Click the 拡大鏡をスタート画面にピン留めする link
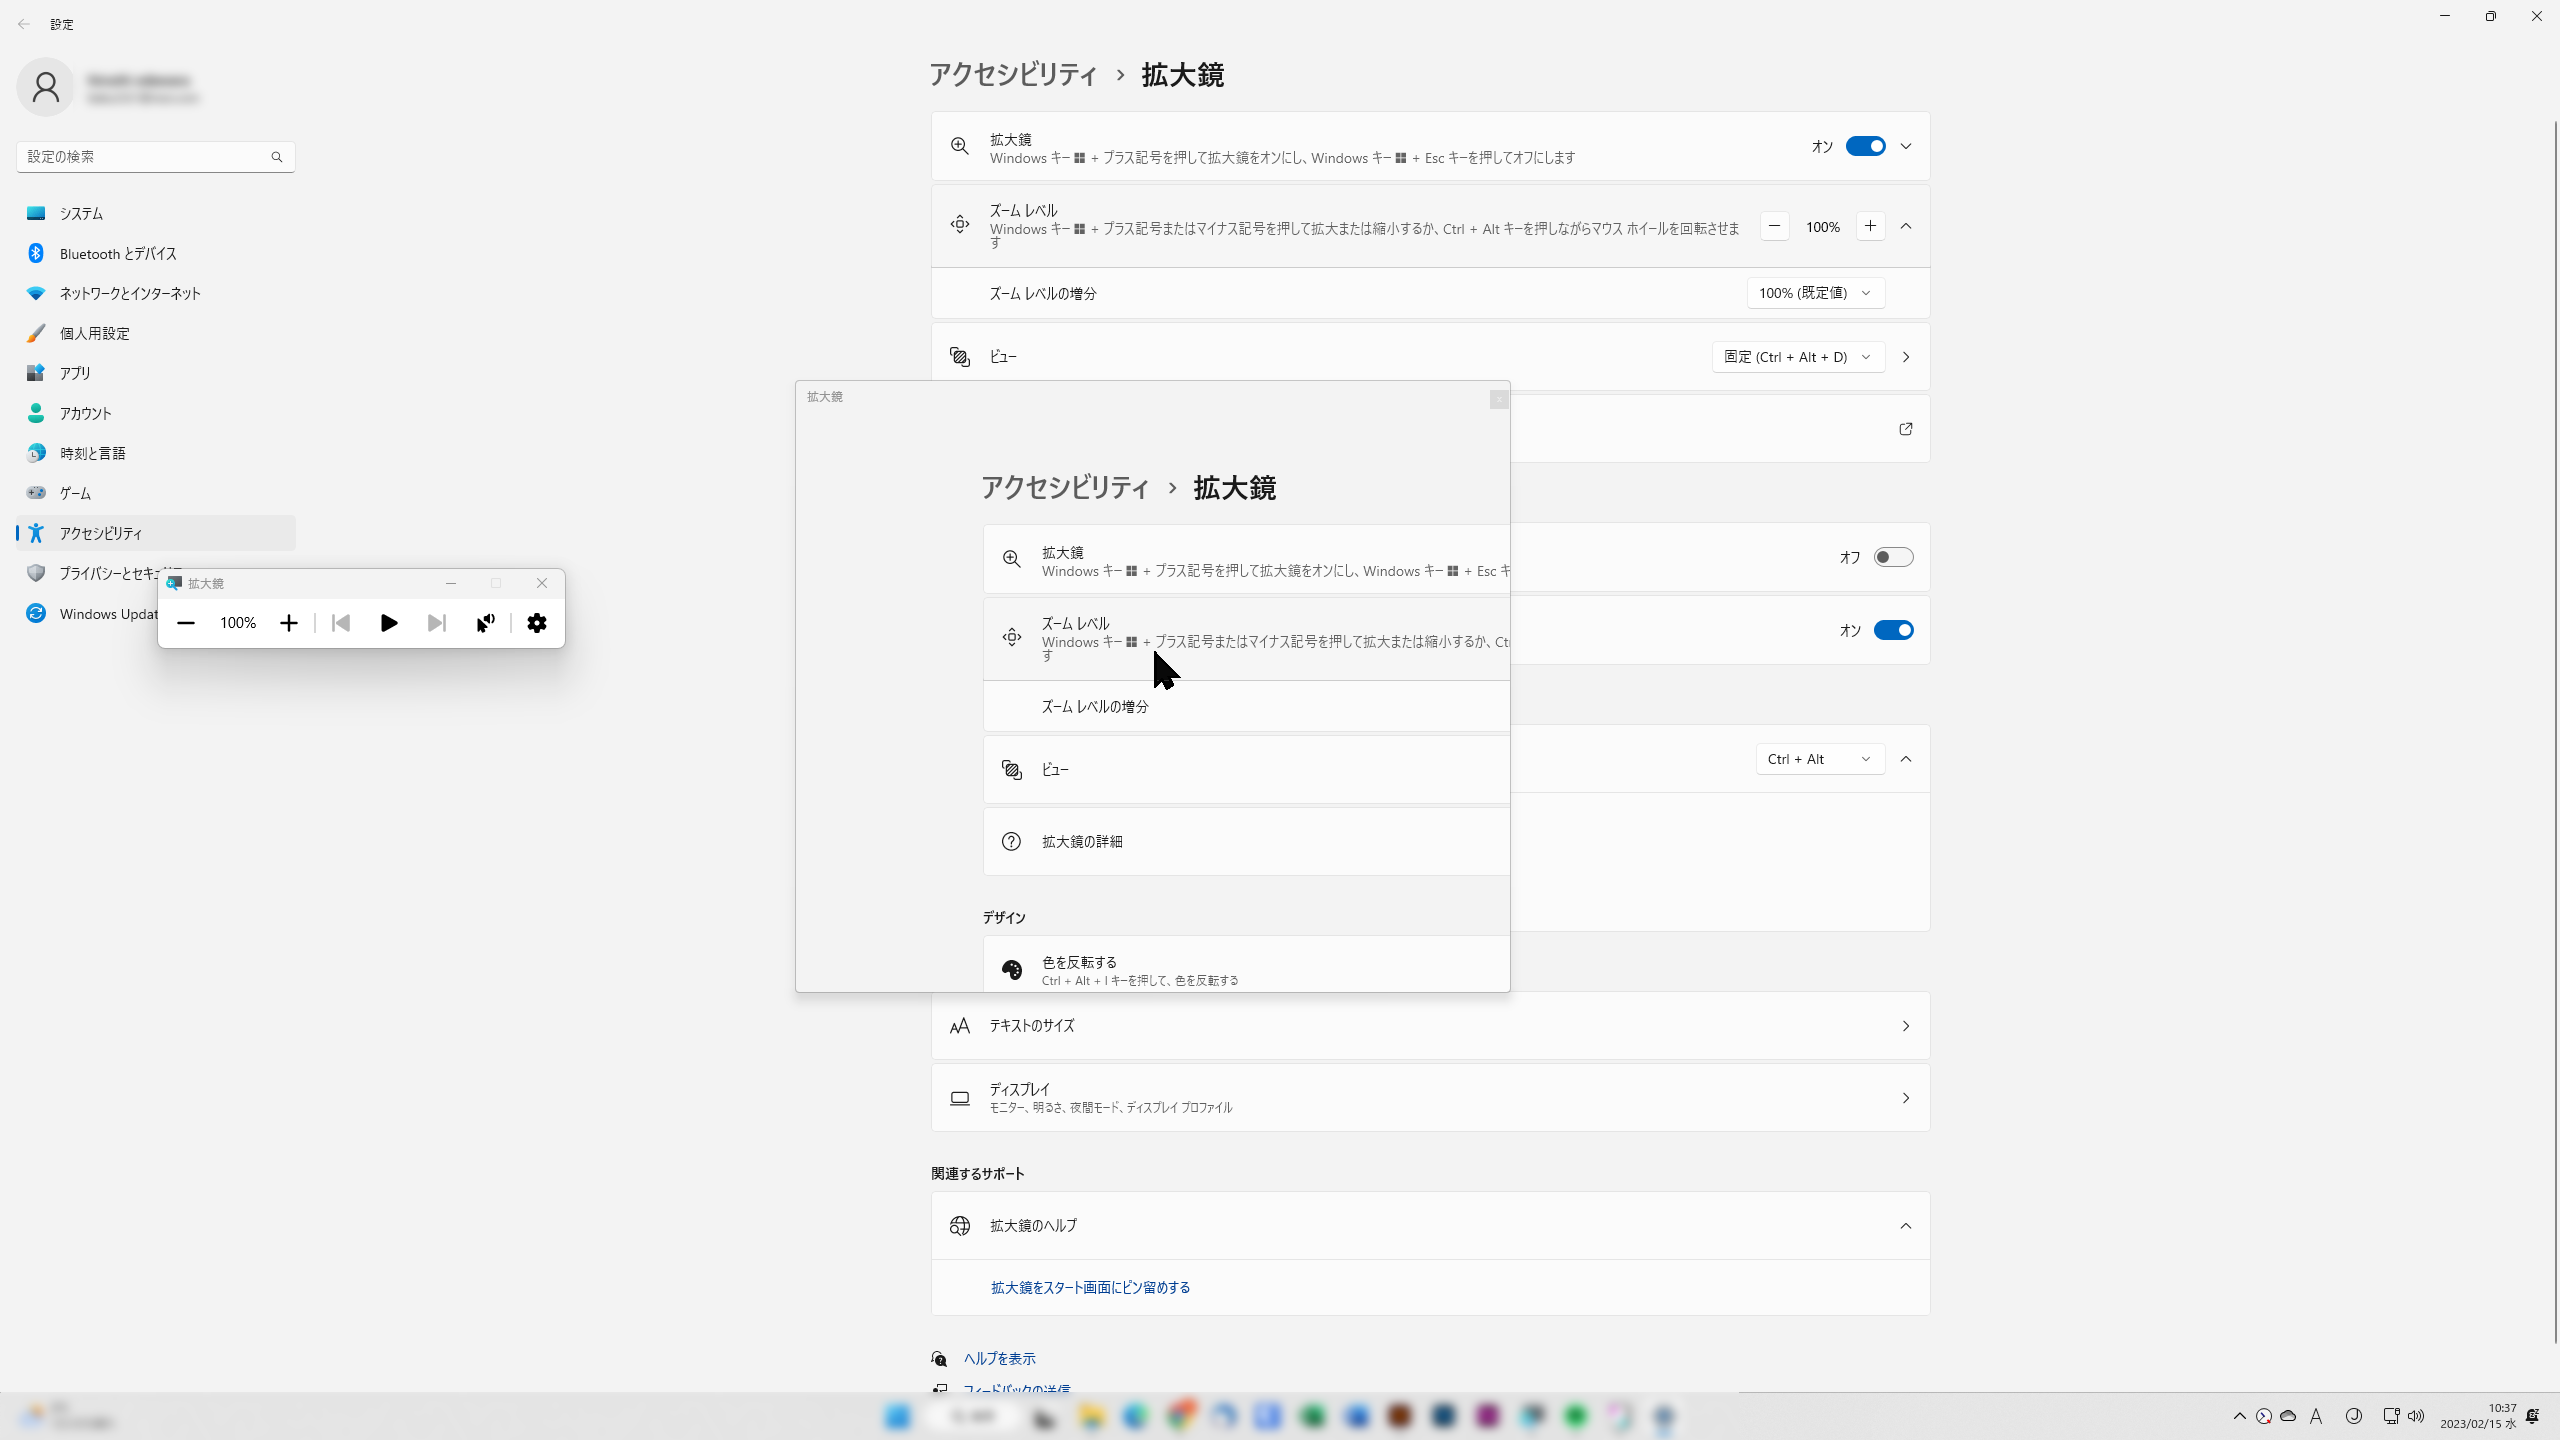This screenshot has width=2560, height=1440. (x=1090, y=1287)
